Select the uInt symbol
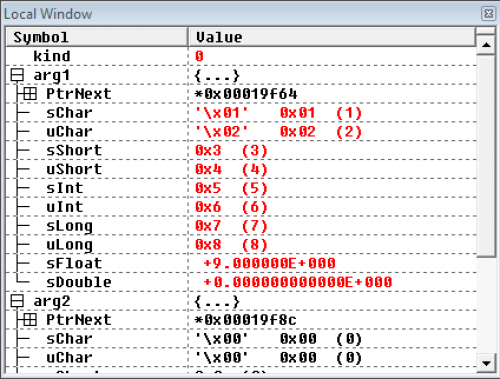 65,207
